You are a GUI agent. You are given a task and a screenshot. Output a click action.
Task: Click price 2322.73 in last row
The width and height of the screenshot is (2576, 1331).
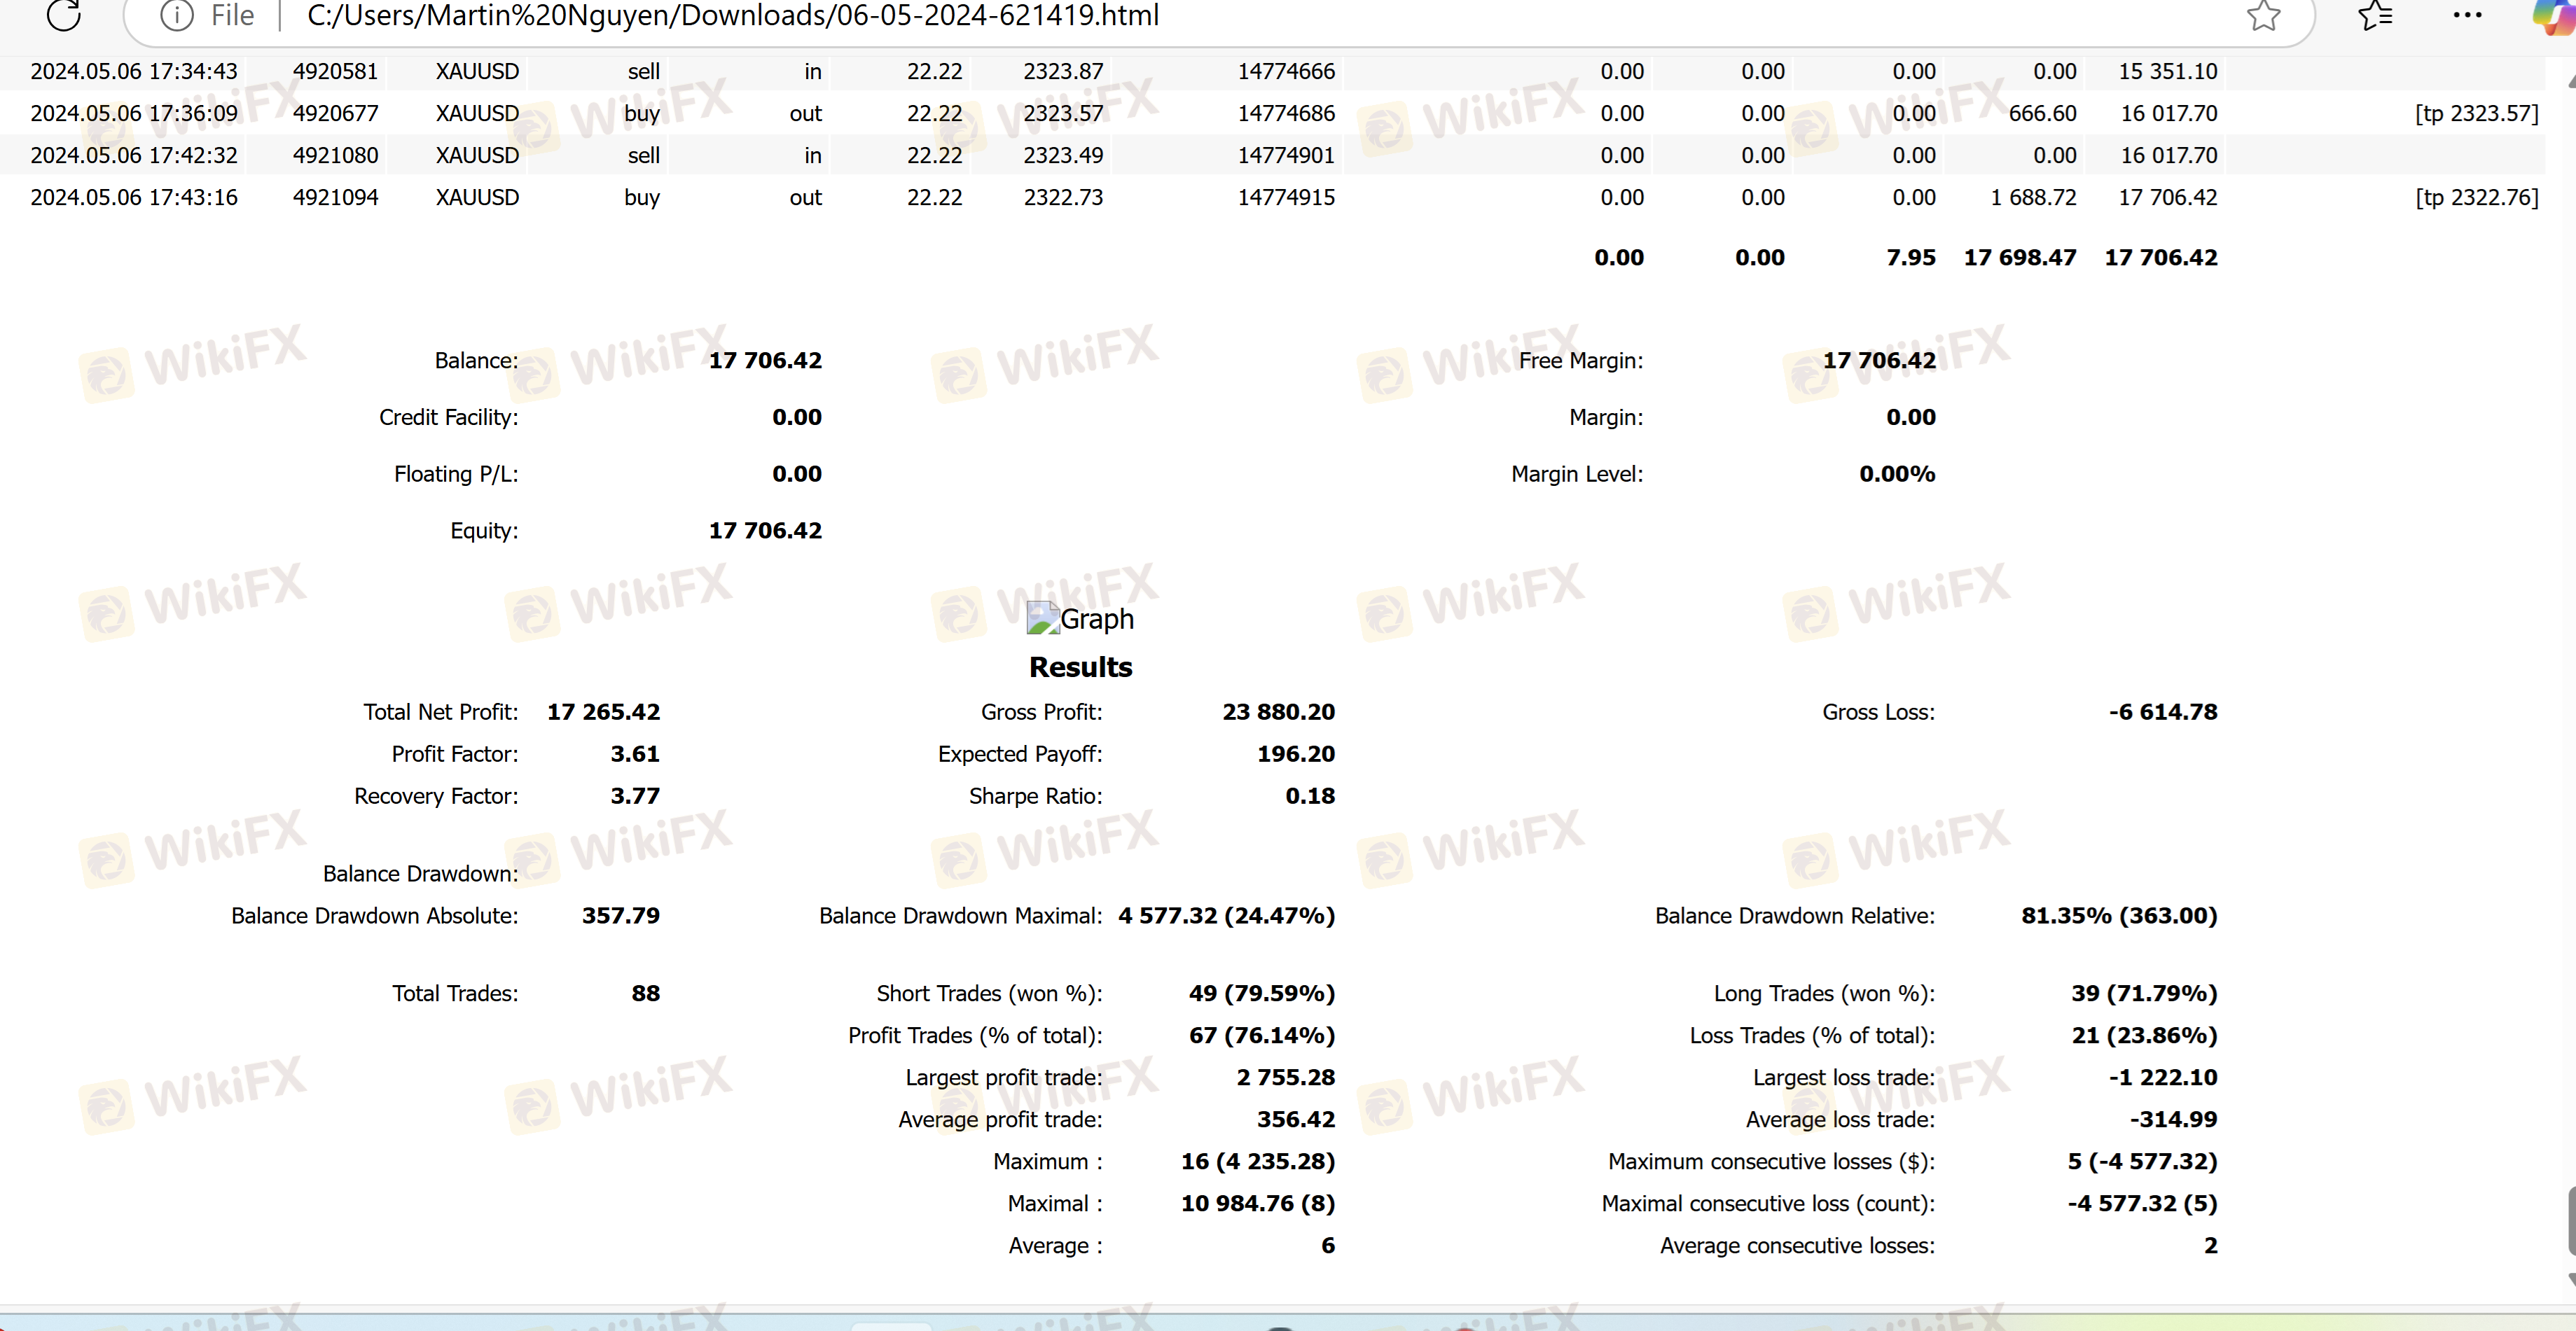click(x=1063, y=197)
